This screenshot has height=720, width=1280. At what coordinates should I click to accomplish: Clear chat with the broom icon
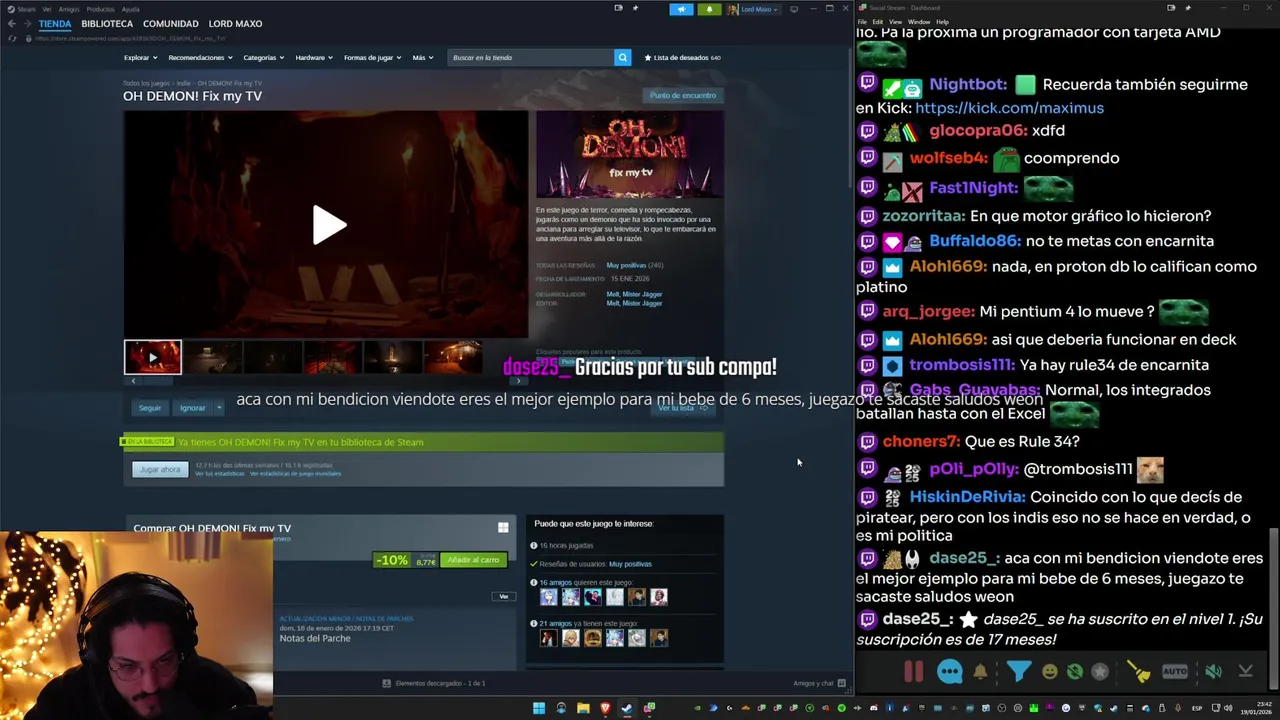point(1138,672)
